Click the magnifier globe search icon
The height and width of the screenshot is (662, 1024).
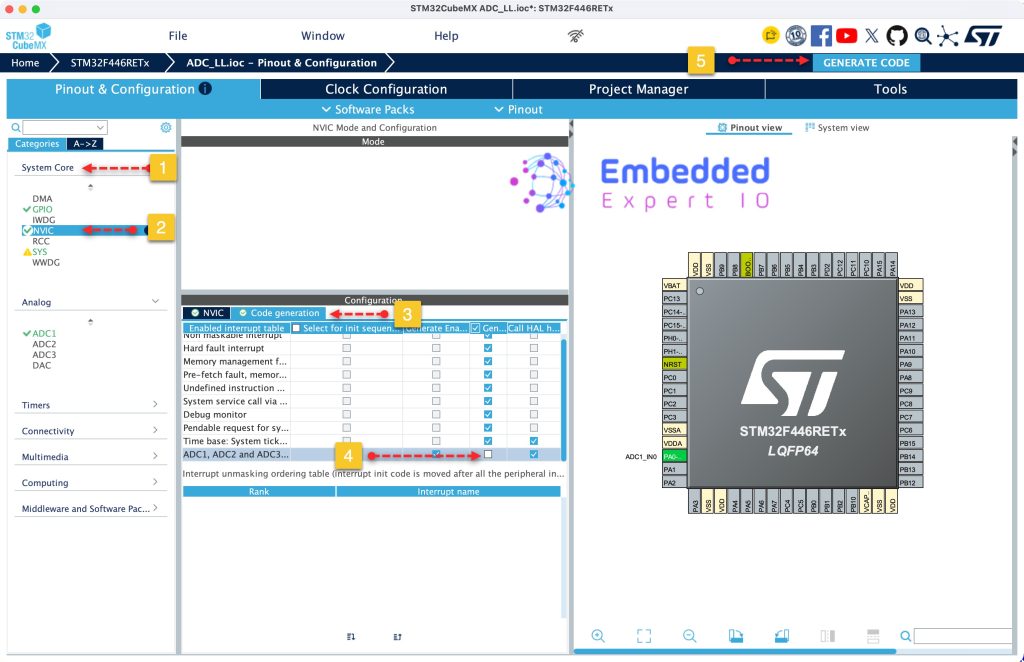(x=923, y=36)
